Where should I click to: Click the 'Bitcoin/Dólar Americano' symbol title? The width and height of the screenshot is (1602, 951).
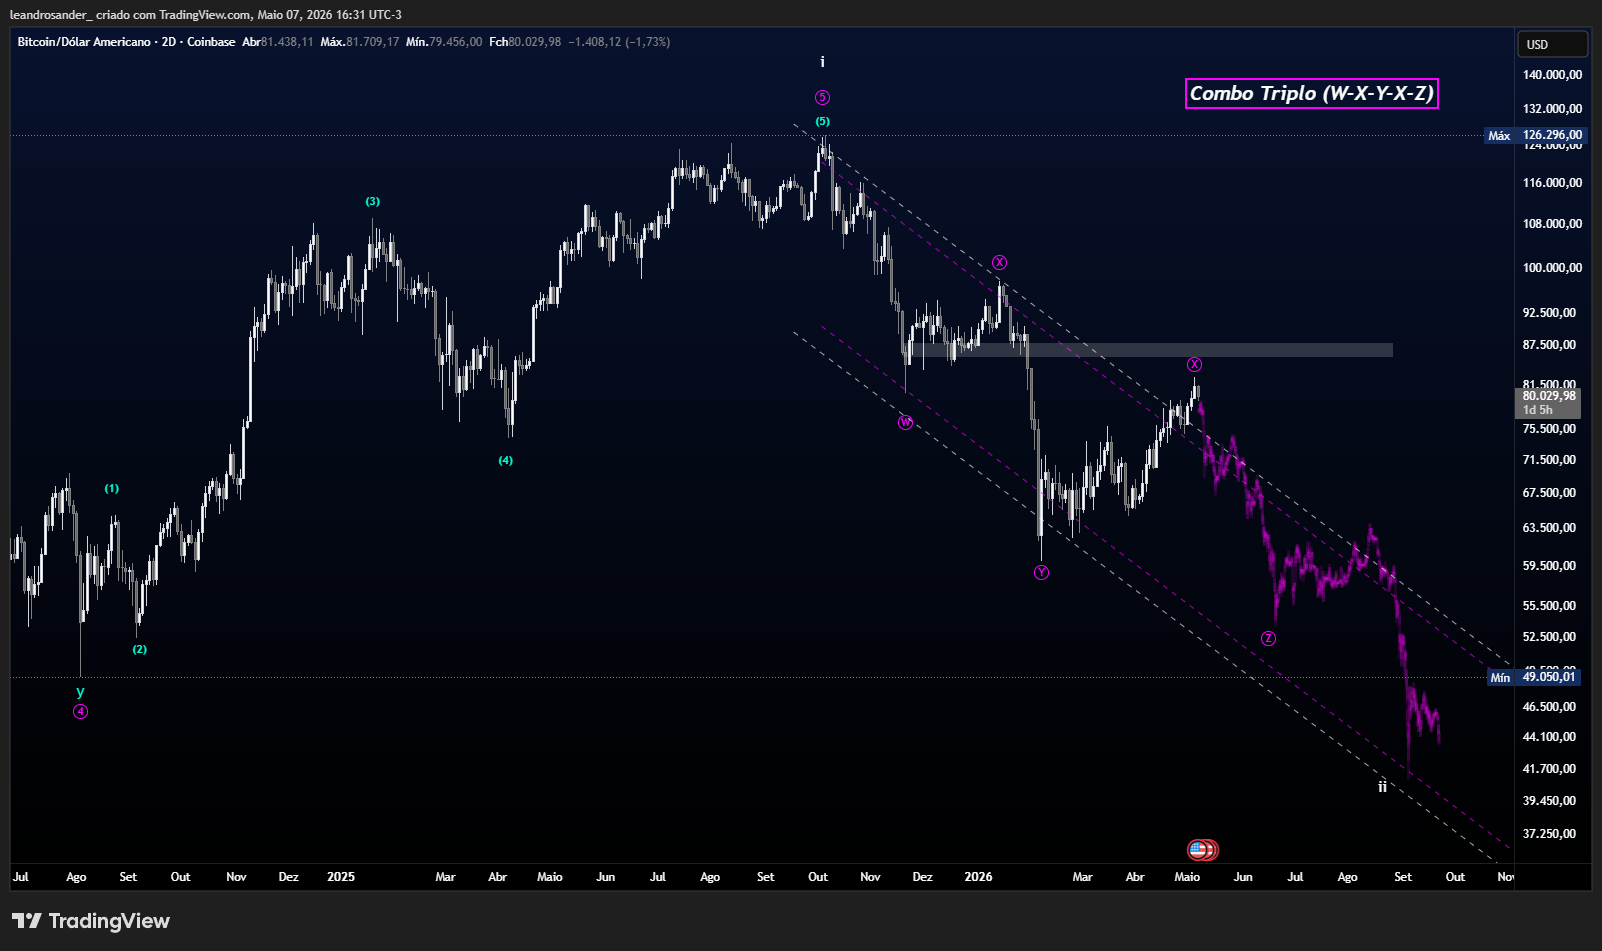click(x=84, y=42)
